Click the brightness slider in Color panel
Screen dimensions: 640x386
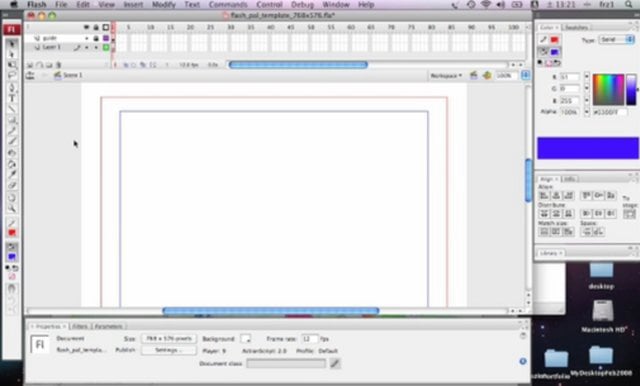click(631, 89)
